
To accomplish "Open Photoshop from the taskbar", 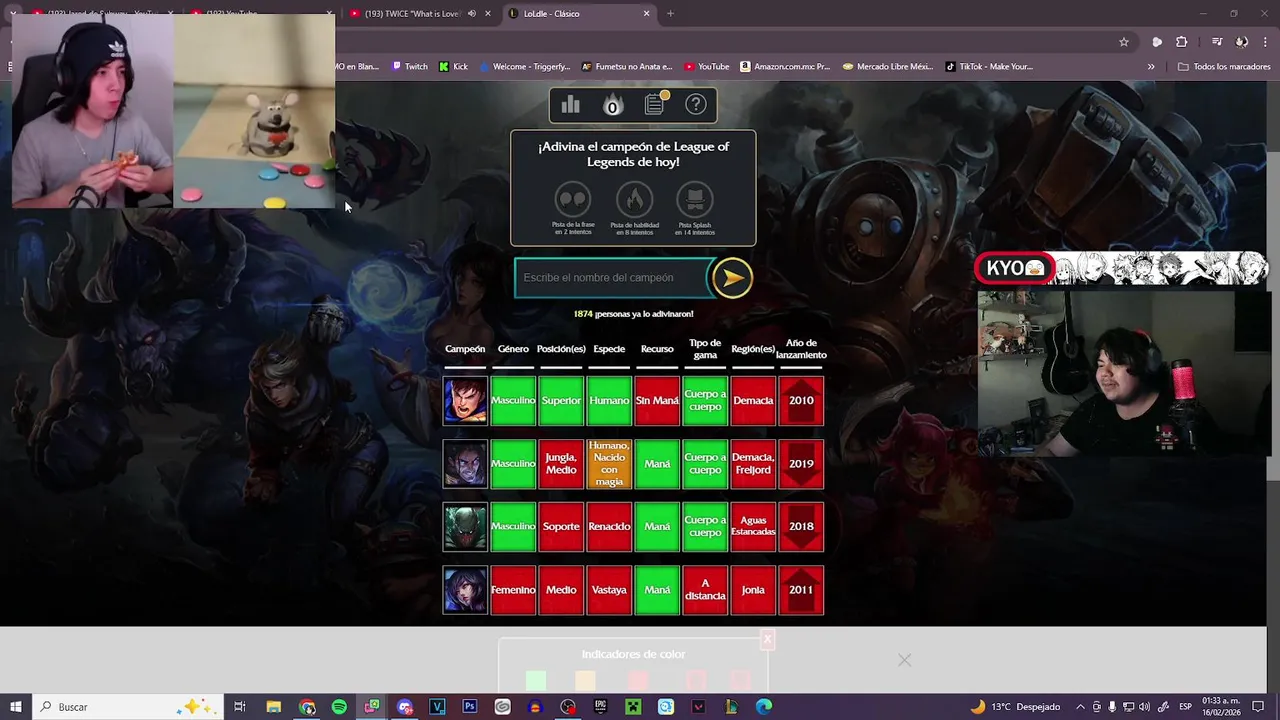I will tap(469, 707).
